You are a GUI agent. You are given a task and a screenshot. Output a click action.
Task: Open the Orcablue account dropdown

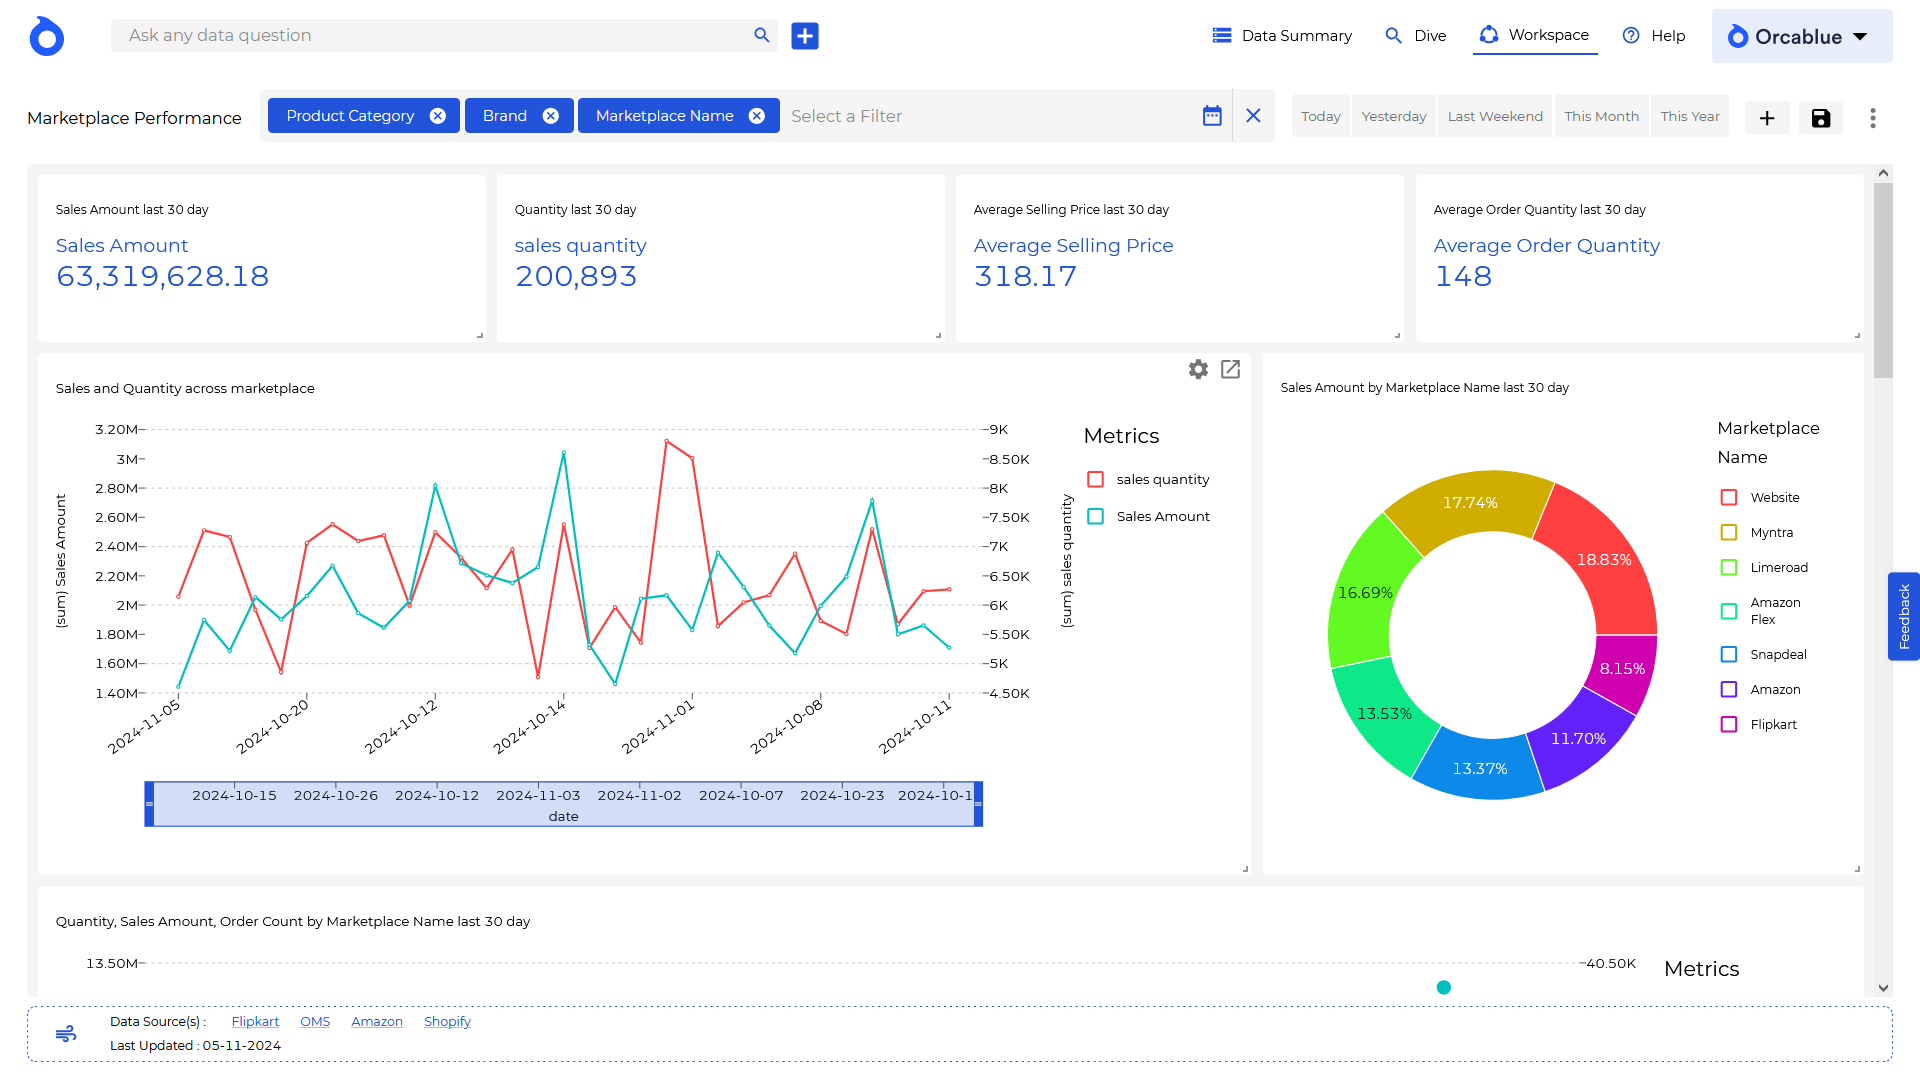1801,37
